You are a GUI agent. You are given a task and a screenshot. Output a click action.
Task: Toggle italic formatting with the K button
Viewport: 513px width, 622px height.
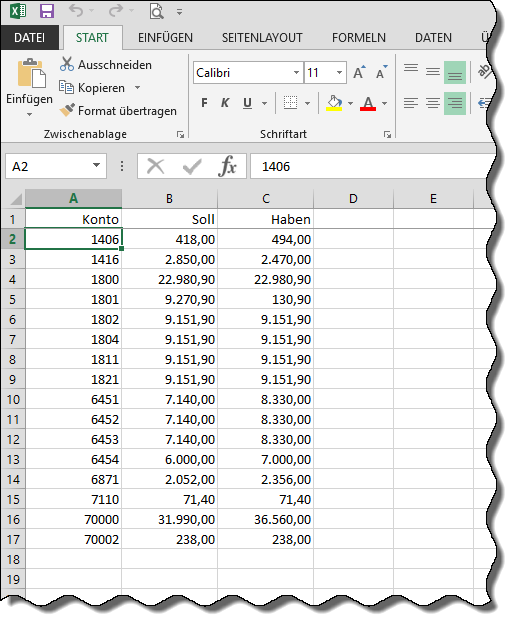click(225, 103)
